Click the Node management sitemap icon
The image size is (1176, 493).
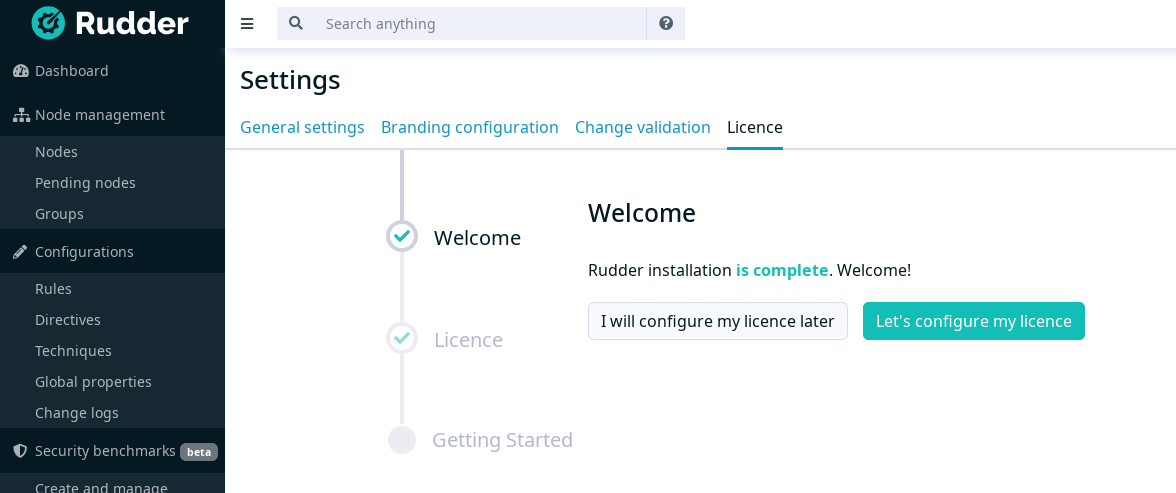pyautogui.click(x=21, y=115)
